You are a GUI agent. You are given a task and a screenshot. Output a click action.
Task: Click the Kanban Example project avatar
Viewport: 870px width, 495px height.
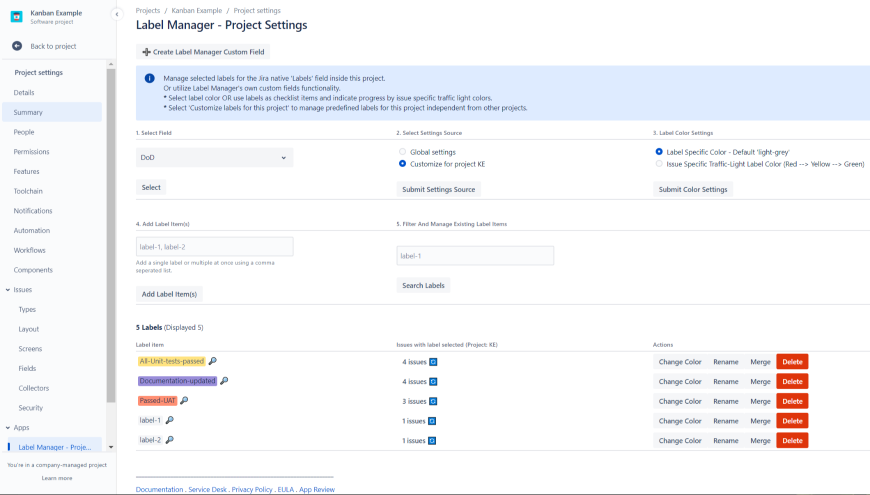[x=17, y=16]
